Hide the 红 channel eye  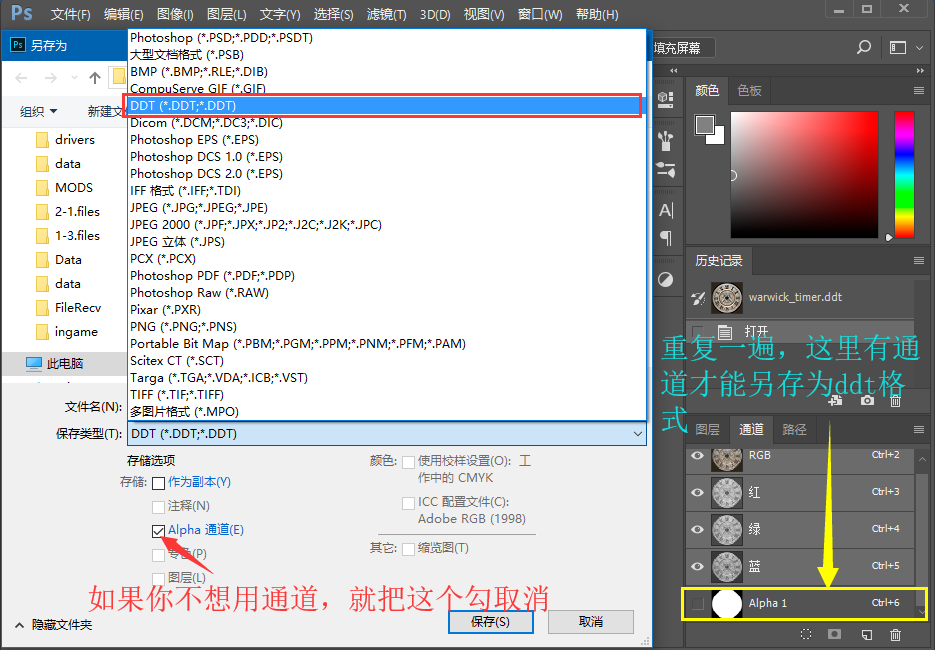(x=697, y=493)
